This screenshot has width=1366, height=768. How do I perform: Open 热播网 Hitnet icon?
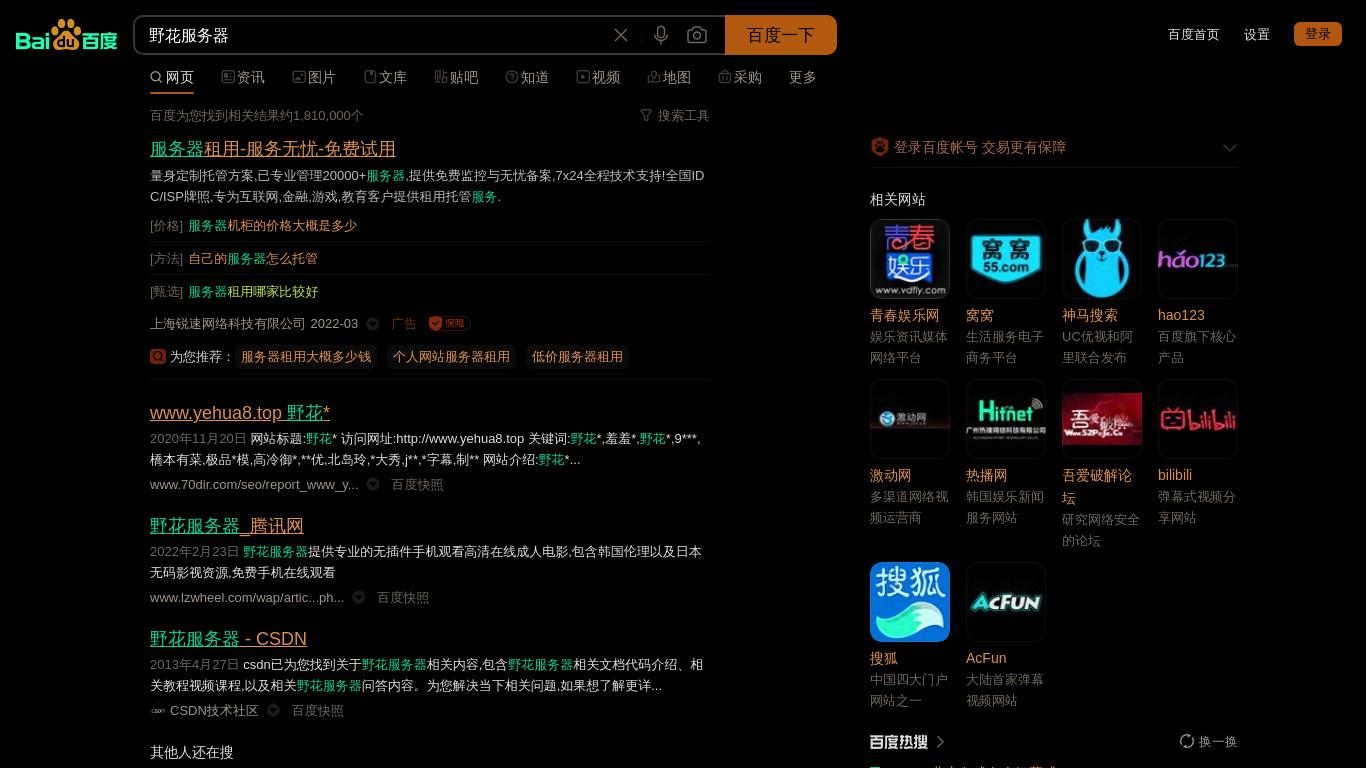point(1006,419)
